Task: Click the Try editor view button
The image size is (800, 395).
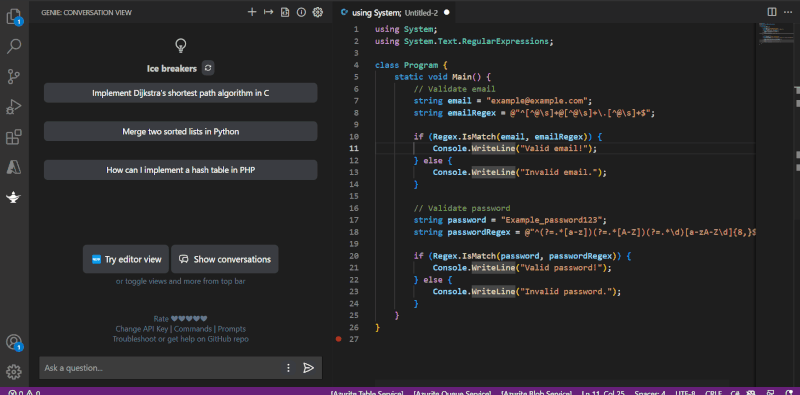Action: [x=126, y=259]
